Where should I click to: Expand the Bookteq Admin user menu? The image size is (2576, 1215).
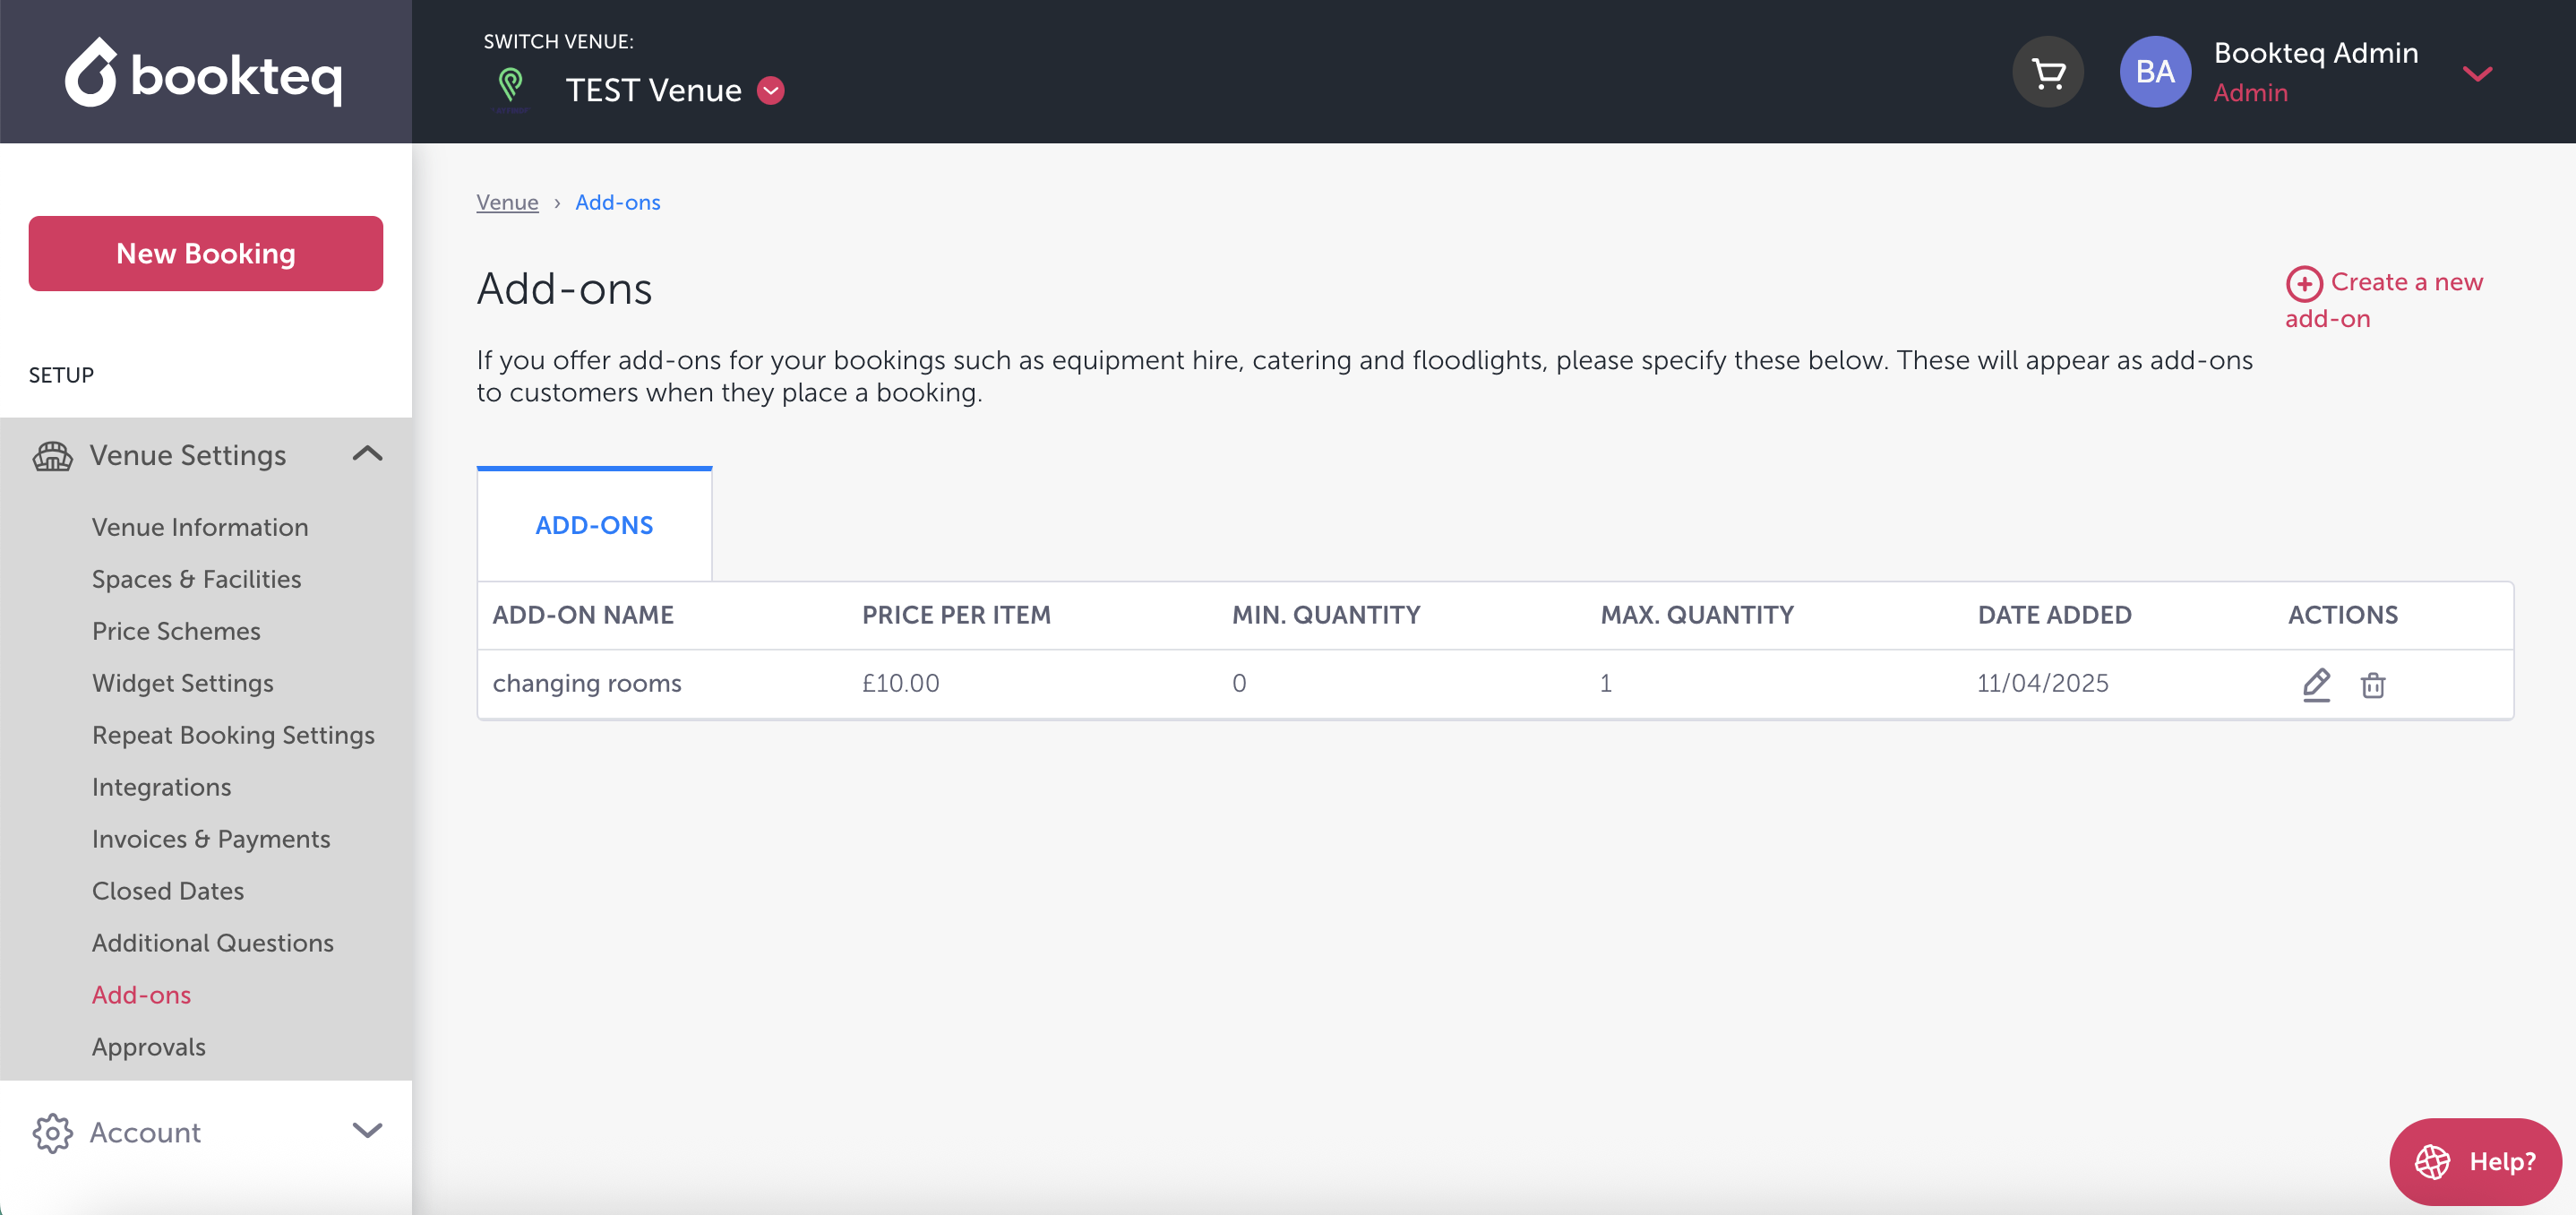click(2477, 73)
